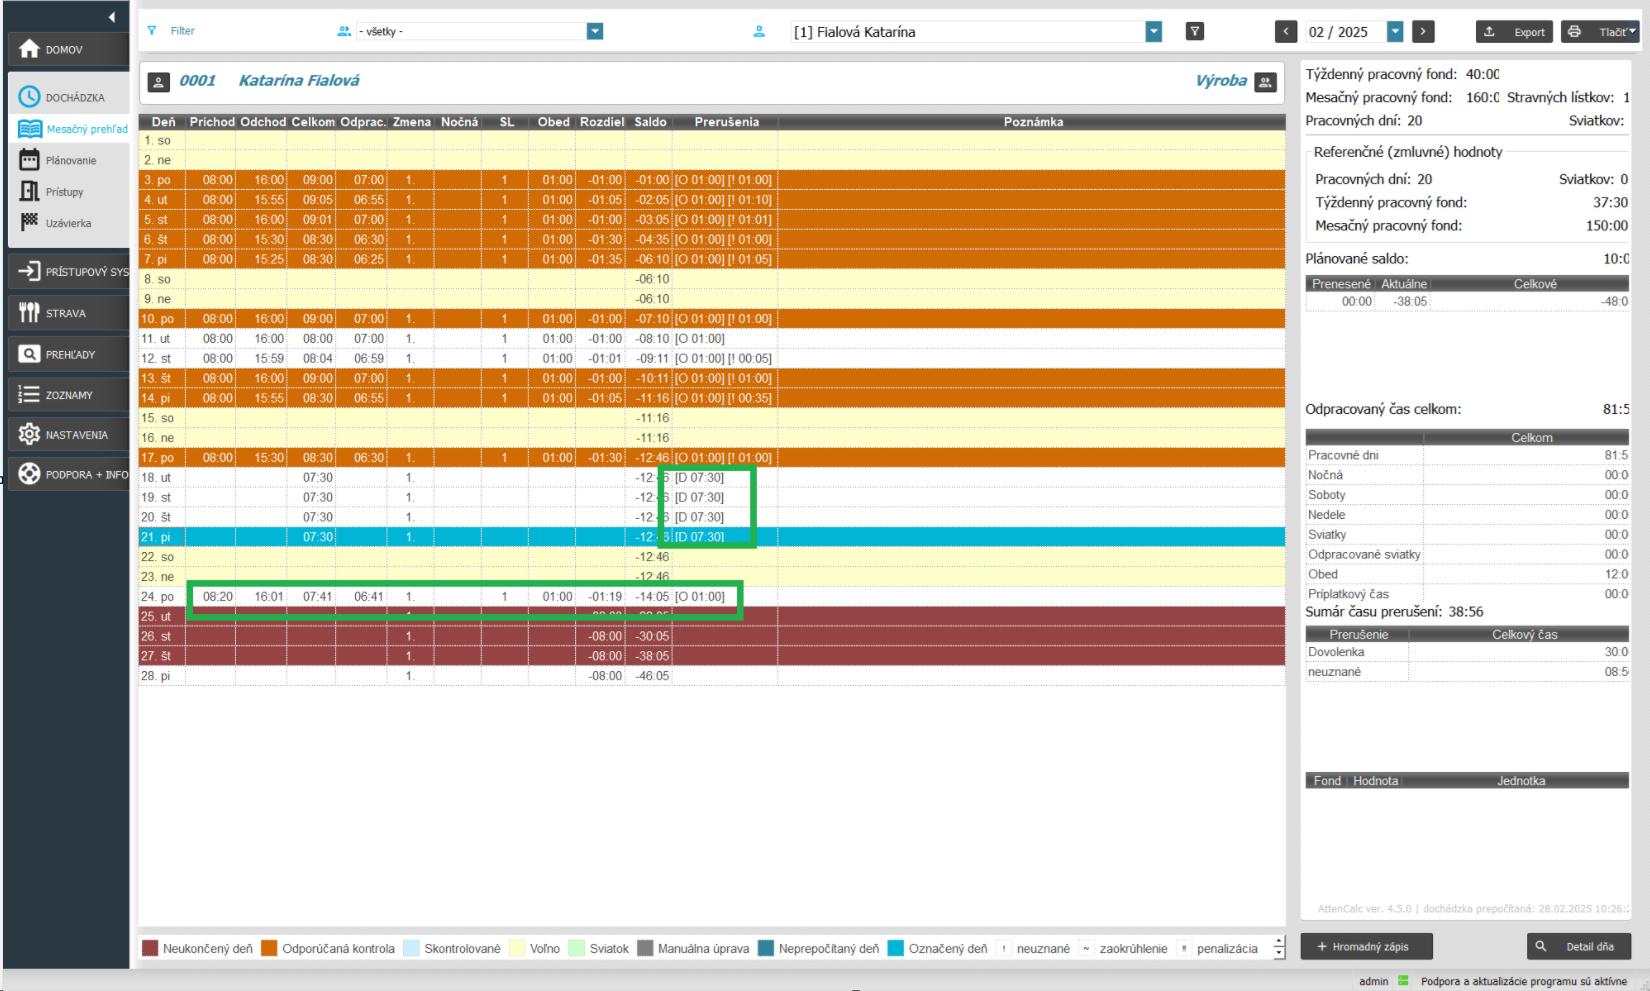Open the group filter dropdown '- všetky -'
This screenshot has height=991, width=1650.
pos(595,32)
